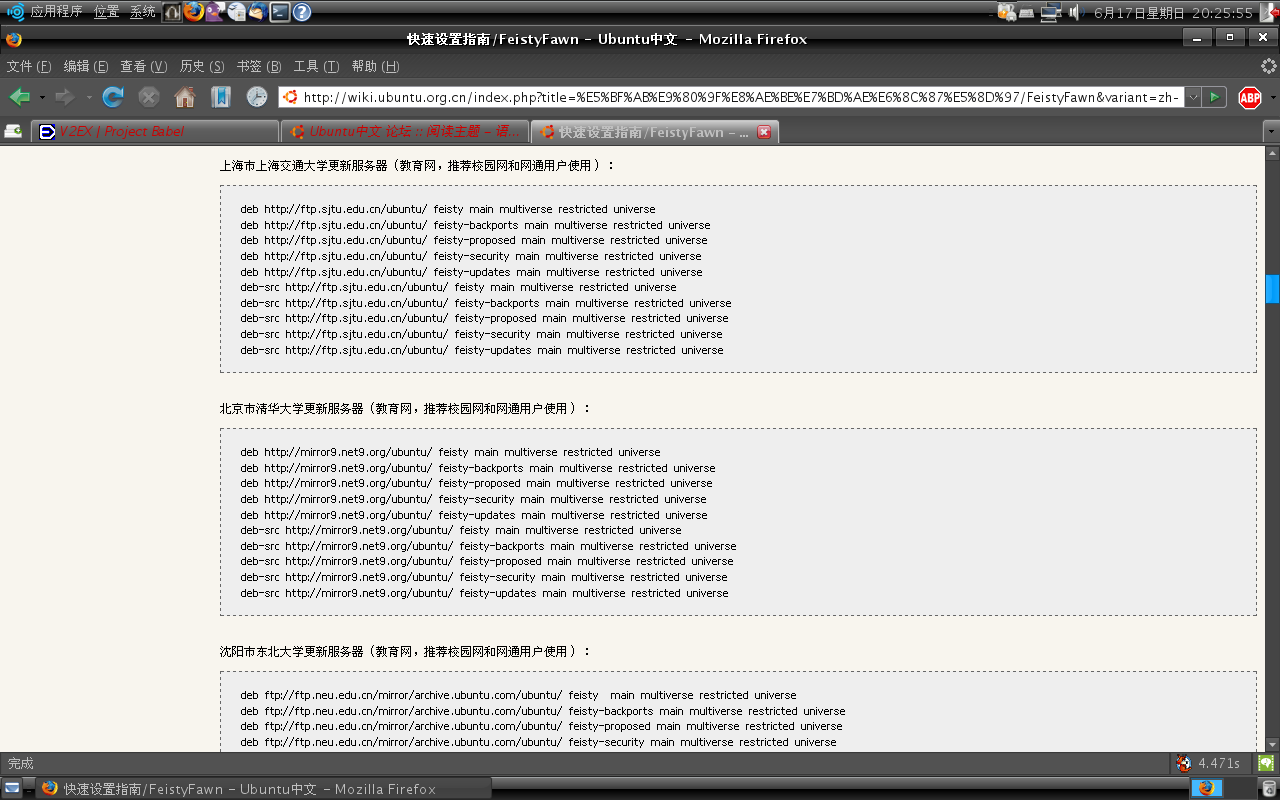Click the network monitor tray icon

point(1050,12)
